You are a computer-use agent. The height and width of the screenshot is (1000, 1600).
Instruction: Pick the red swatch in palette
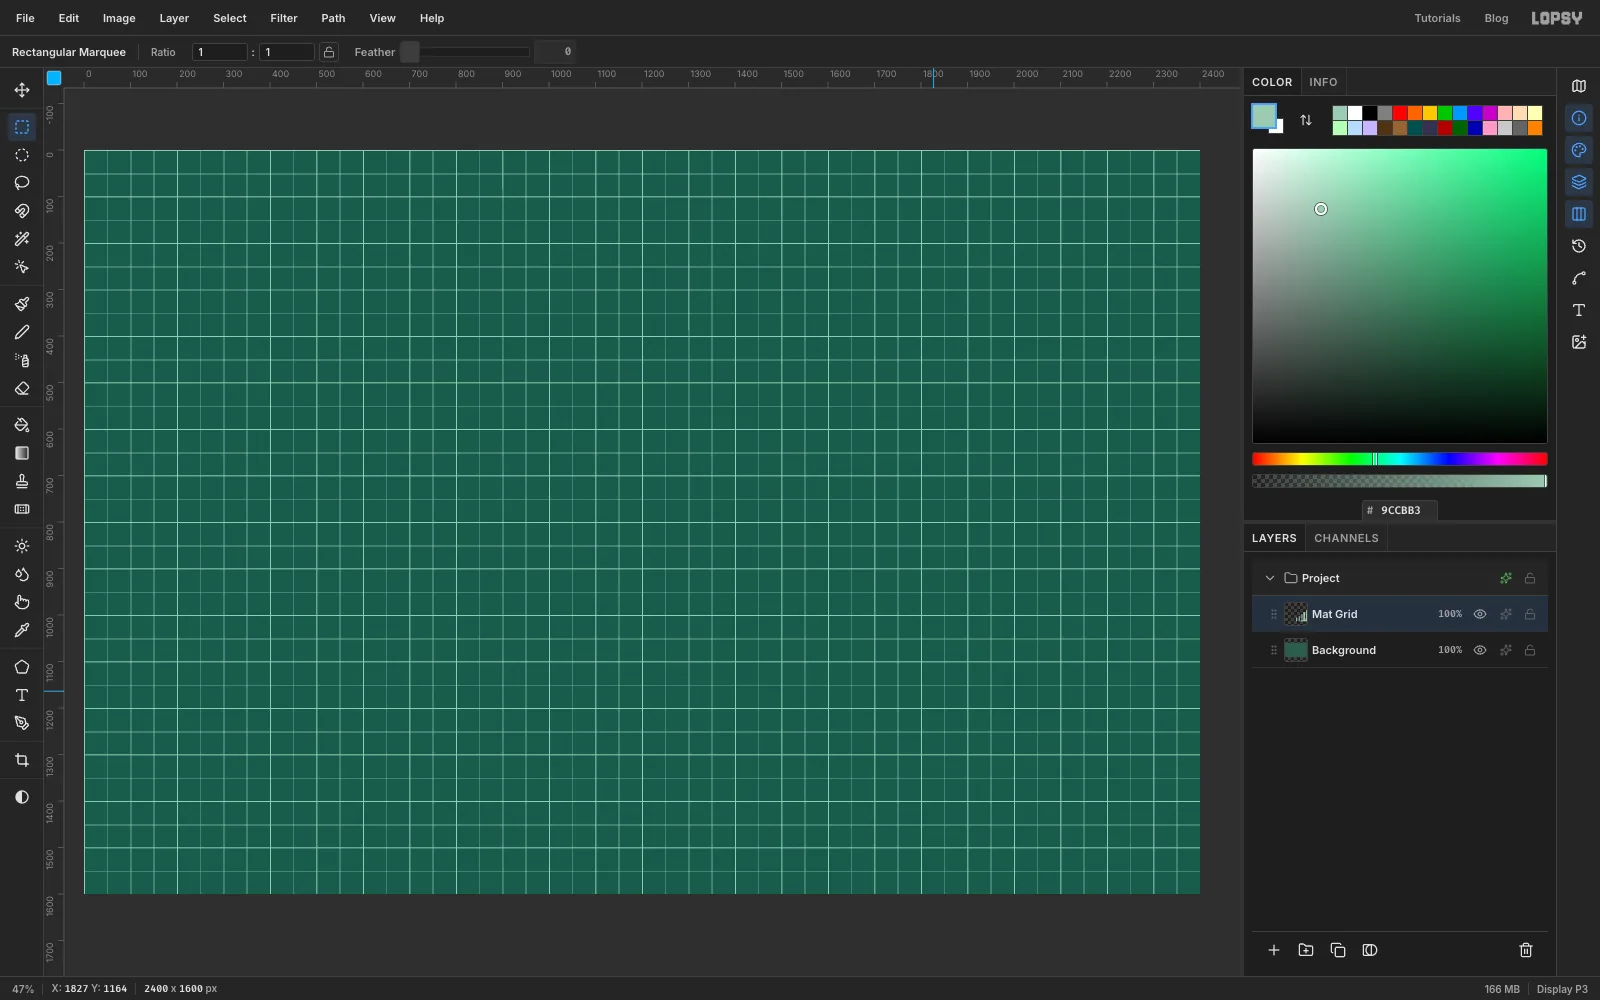(1400, 113)
